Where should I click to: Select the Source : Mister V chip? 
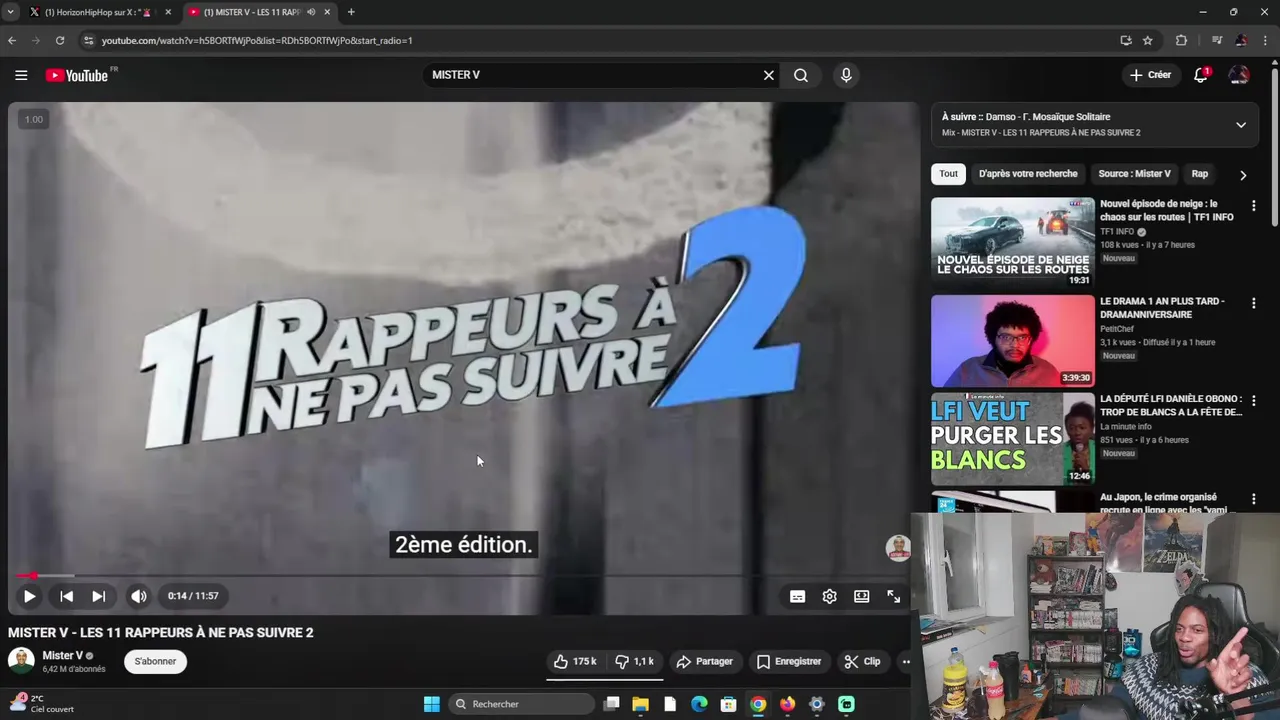tap(1134, 174)
